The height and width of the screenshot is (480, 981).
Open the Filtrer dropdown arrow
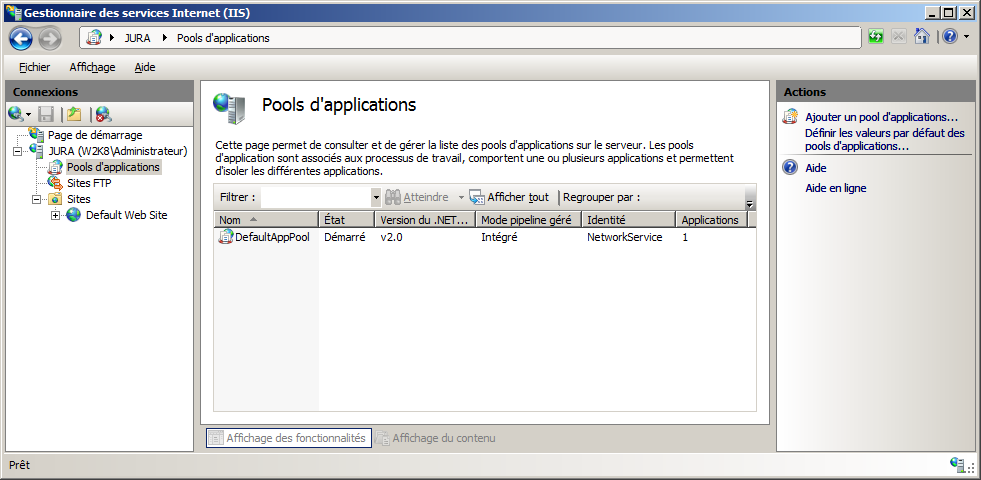(x=376, y=198)
